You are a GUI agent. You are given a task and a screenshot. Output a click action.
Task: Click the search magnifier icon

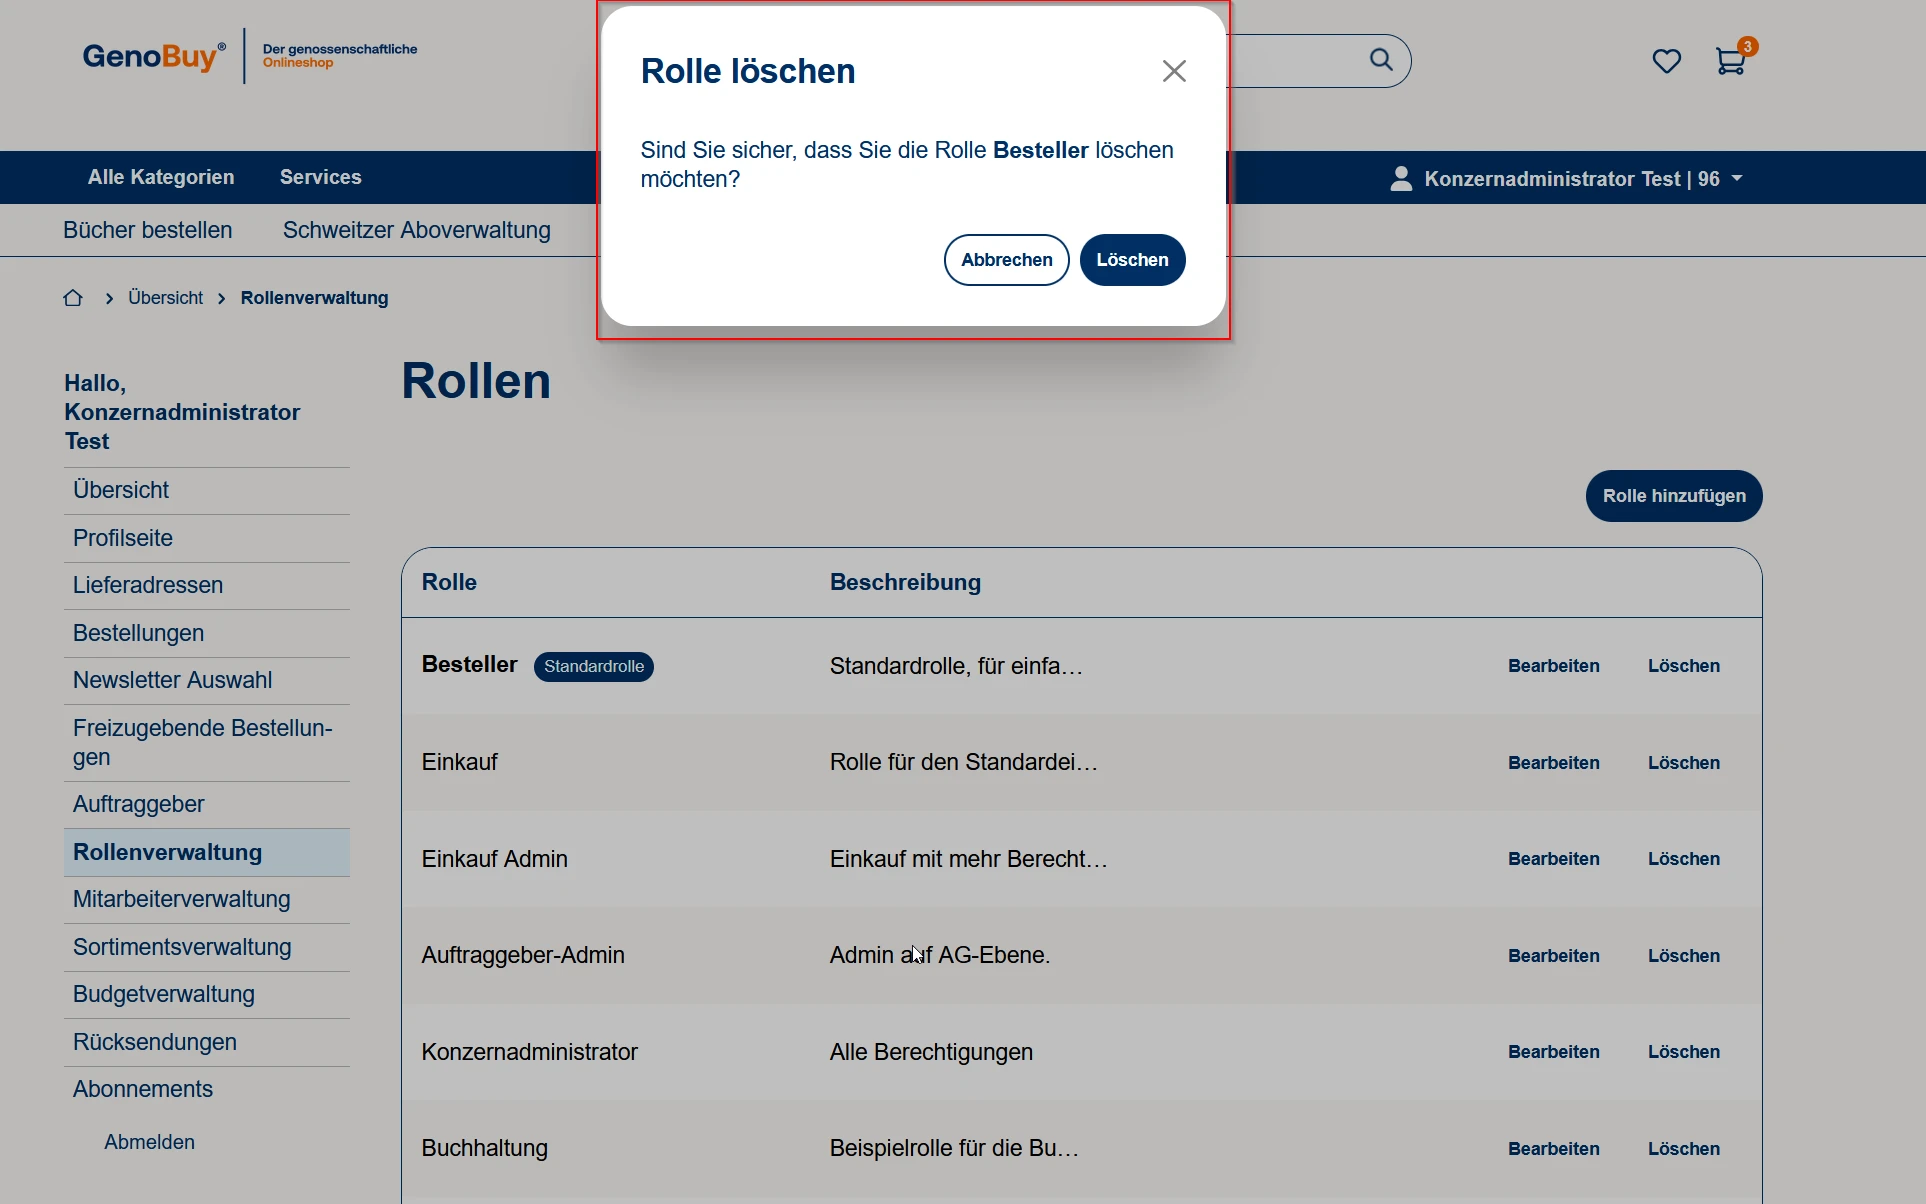pyautogui.click(x=1381, y=60)
